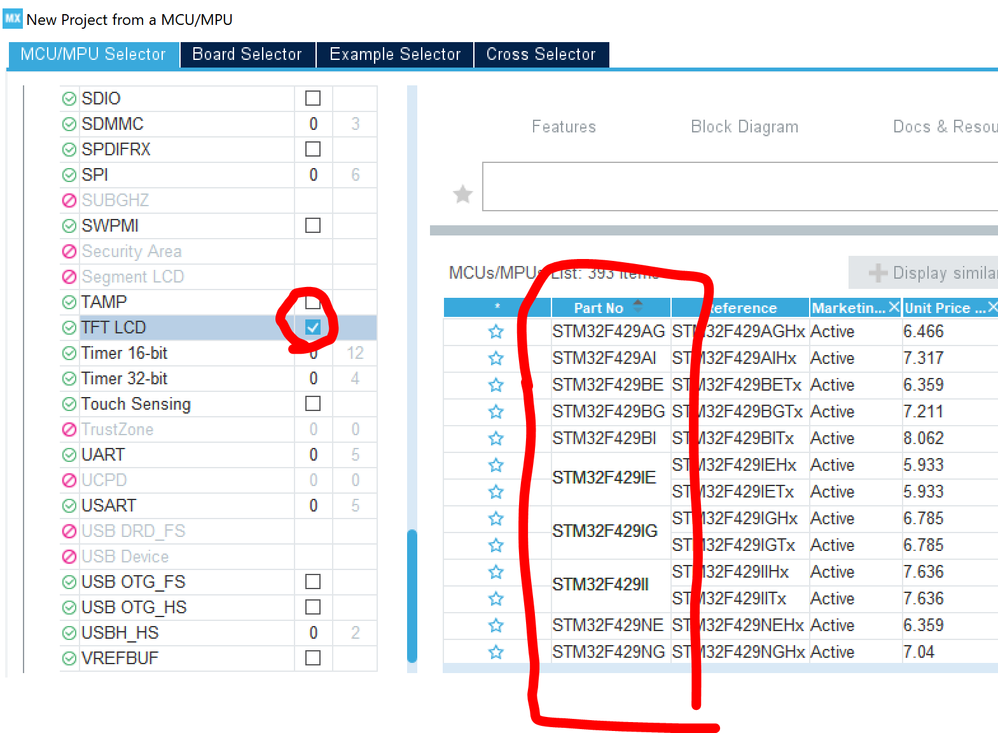Image resolution: width=998 pixels, height=733 pixels.
Task: Enable the Touch Sensing checkbox
Action: (x=313, y=403)
